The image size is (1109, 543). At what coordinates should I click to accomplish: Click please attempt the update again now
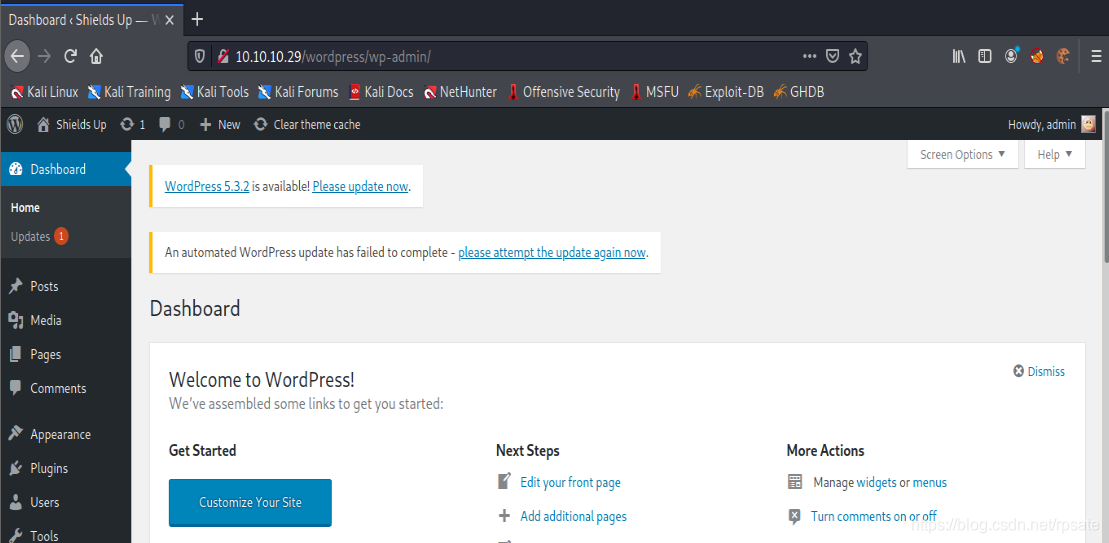click(x=552, y=252)
